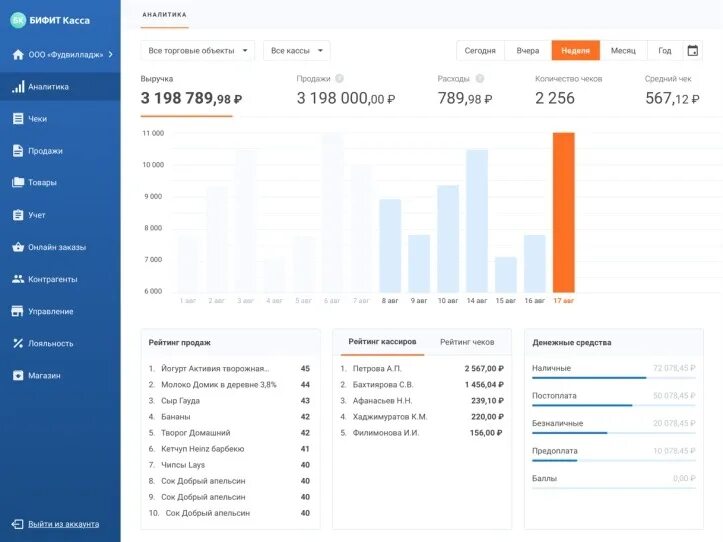Click the Выйти из аккаунта link
The height and width of the screenshot is (542, 723).
coord(64,524)
